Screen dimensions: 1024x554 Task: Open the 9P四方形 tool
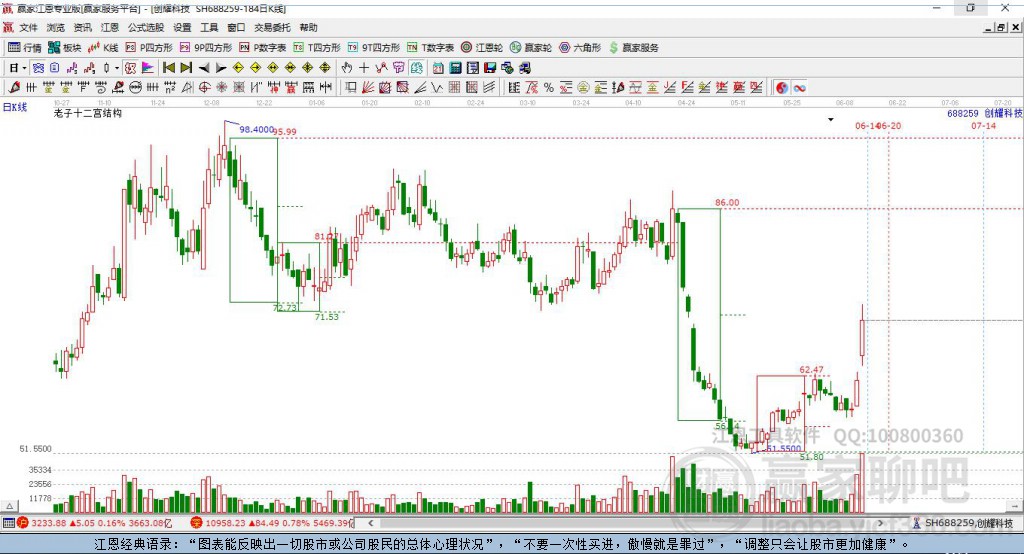(206, 48)
